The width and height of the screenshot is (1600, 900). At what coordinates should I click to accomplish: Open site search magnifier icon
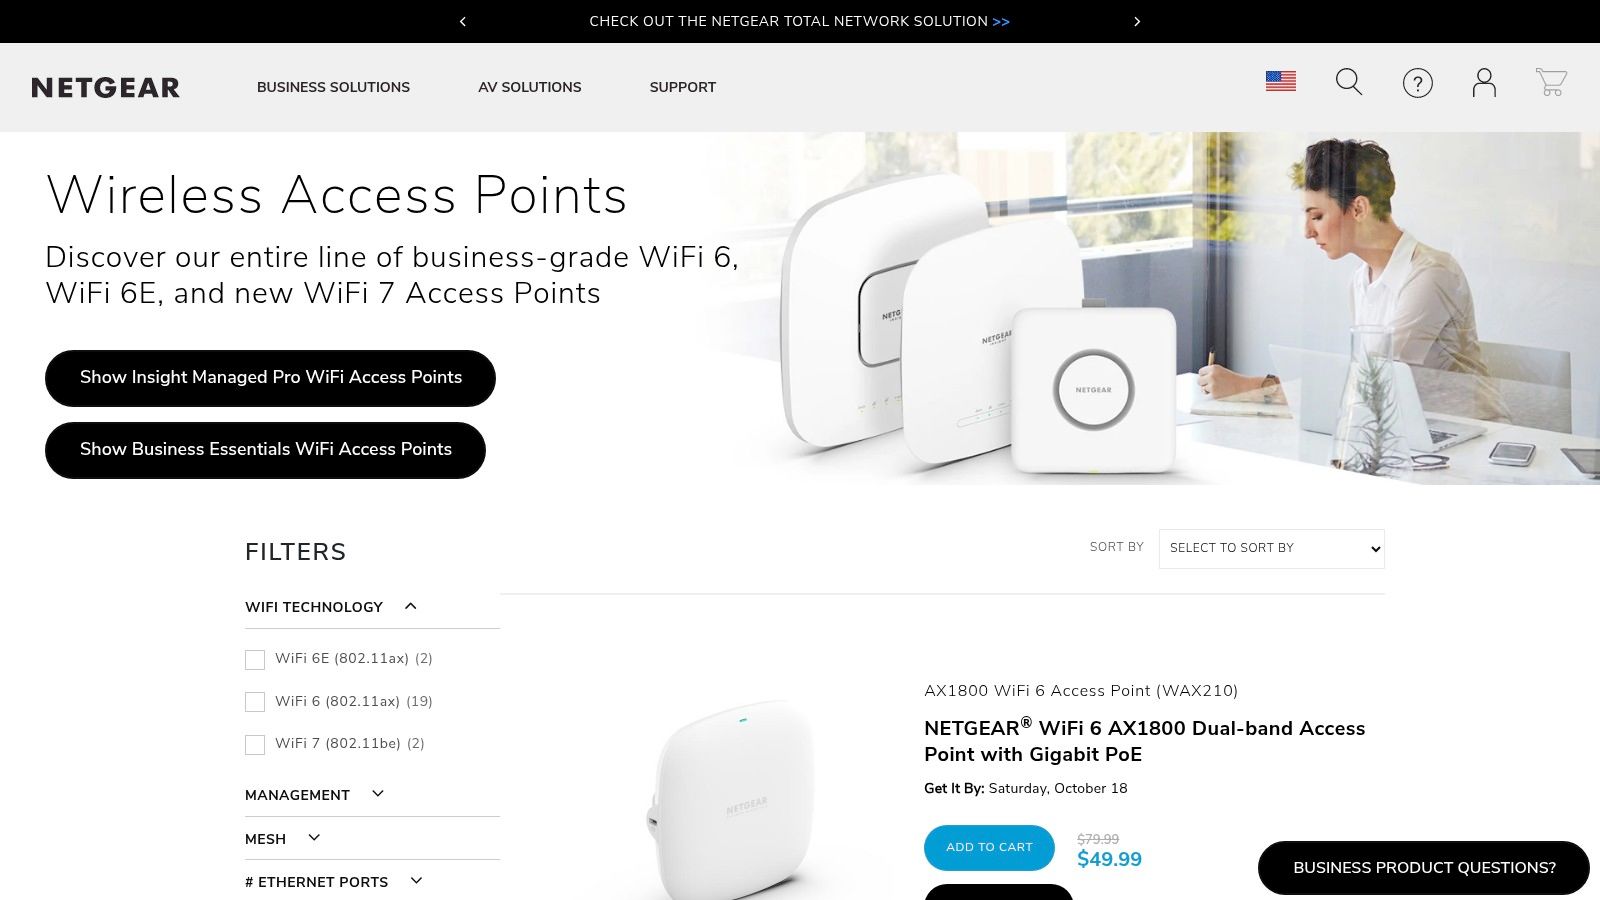pos(1348,82)
